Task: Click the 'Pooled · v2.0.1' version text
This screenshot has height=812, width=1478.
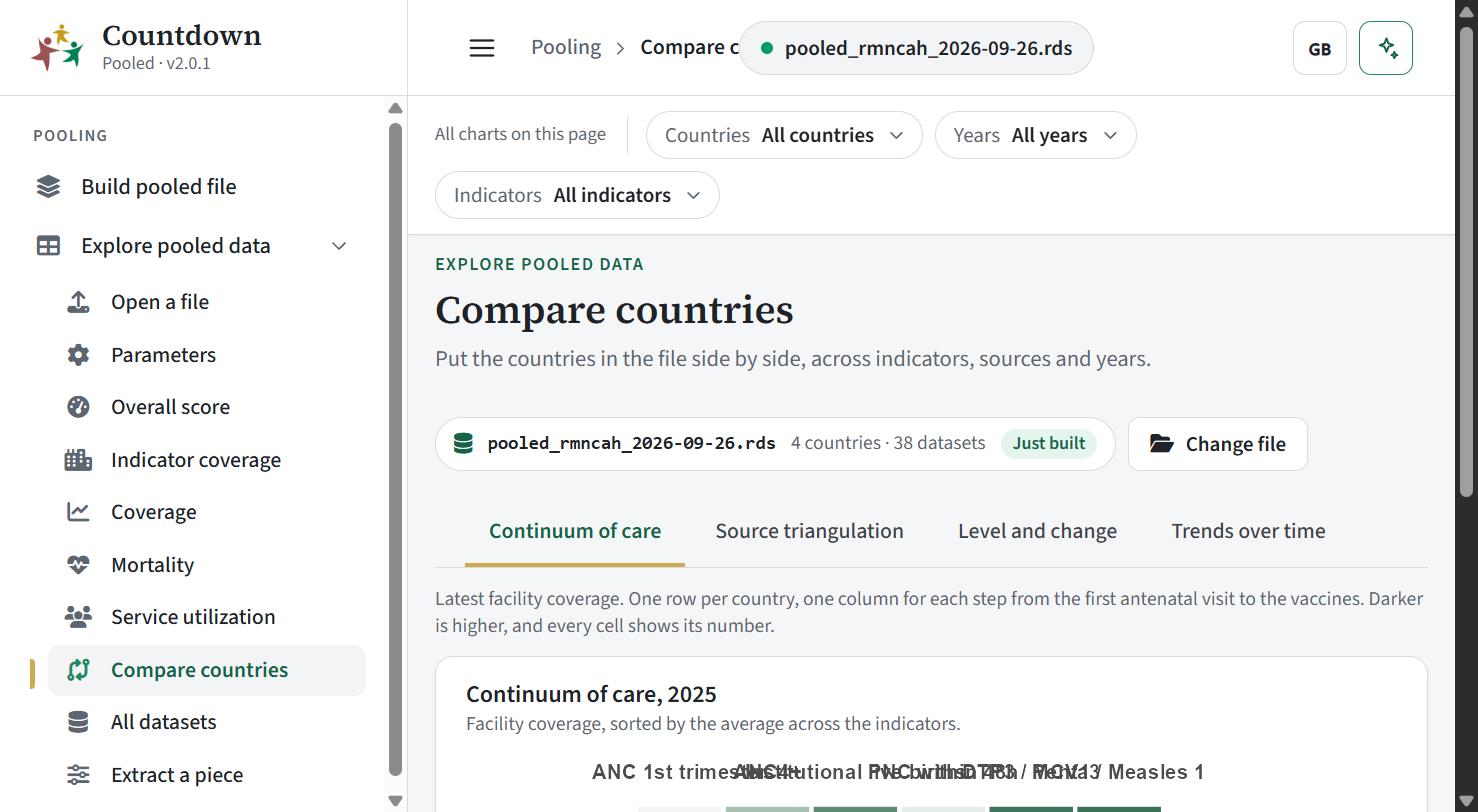Action: [x=156, y=63]
